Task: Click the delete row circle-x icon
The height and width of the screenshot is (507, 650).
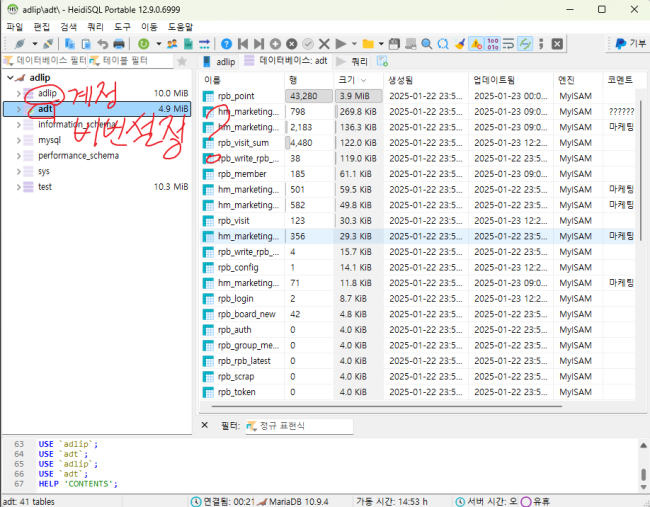Action: point(292,44)
